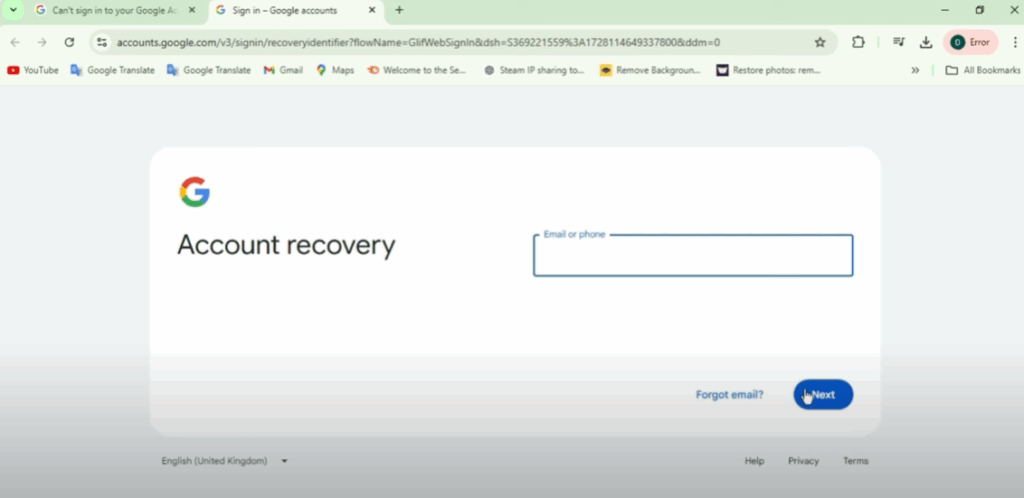
Task: Restore down the Chrome window
Action: (980, 10)
